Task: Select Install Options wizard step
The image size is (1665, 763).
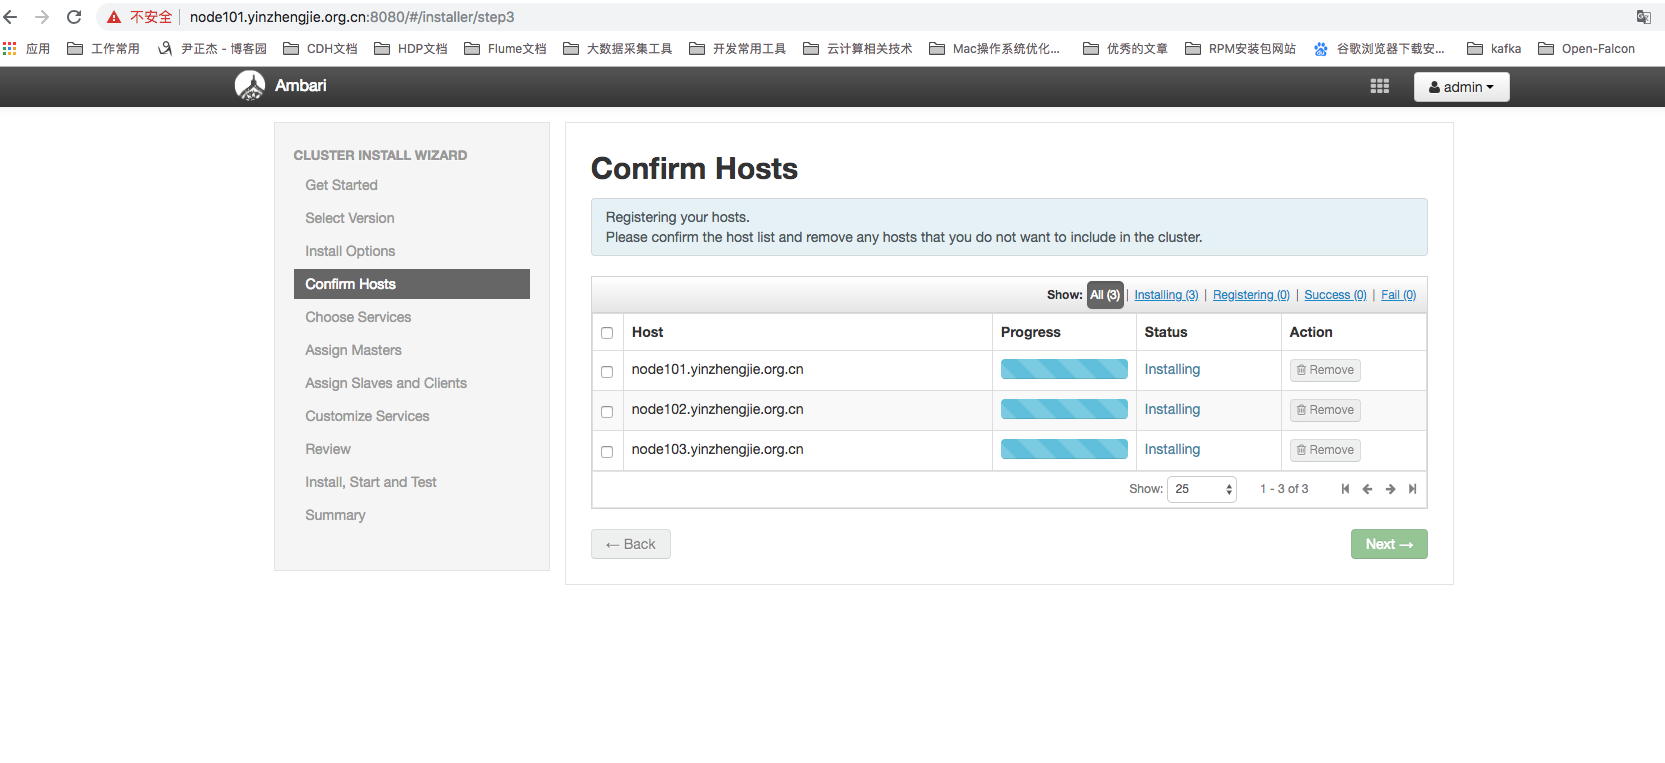Action: point(350,251)
